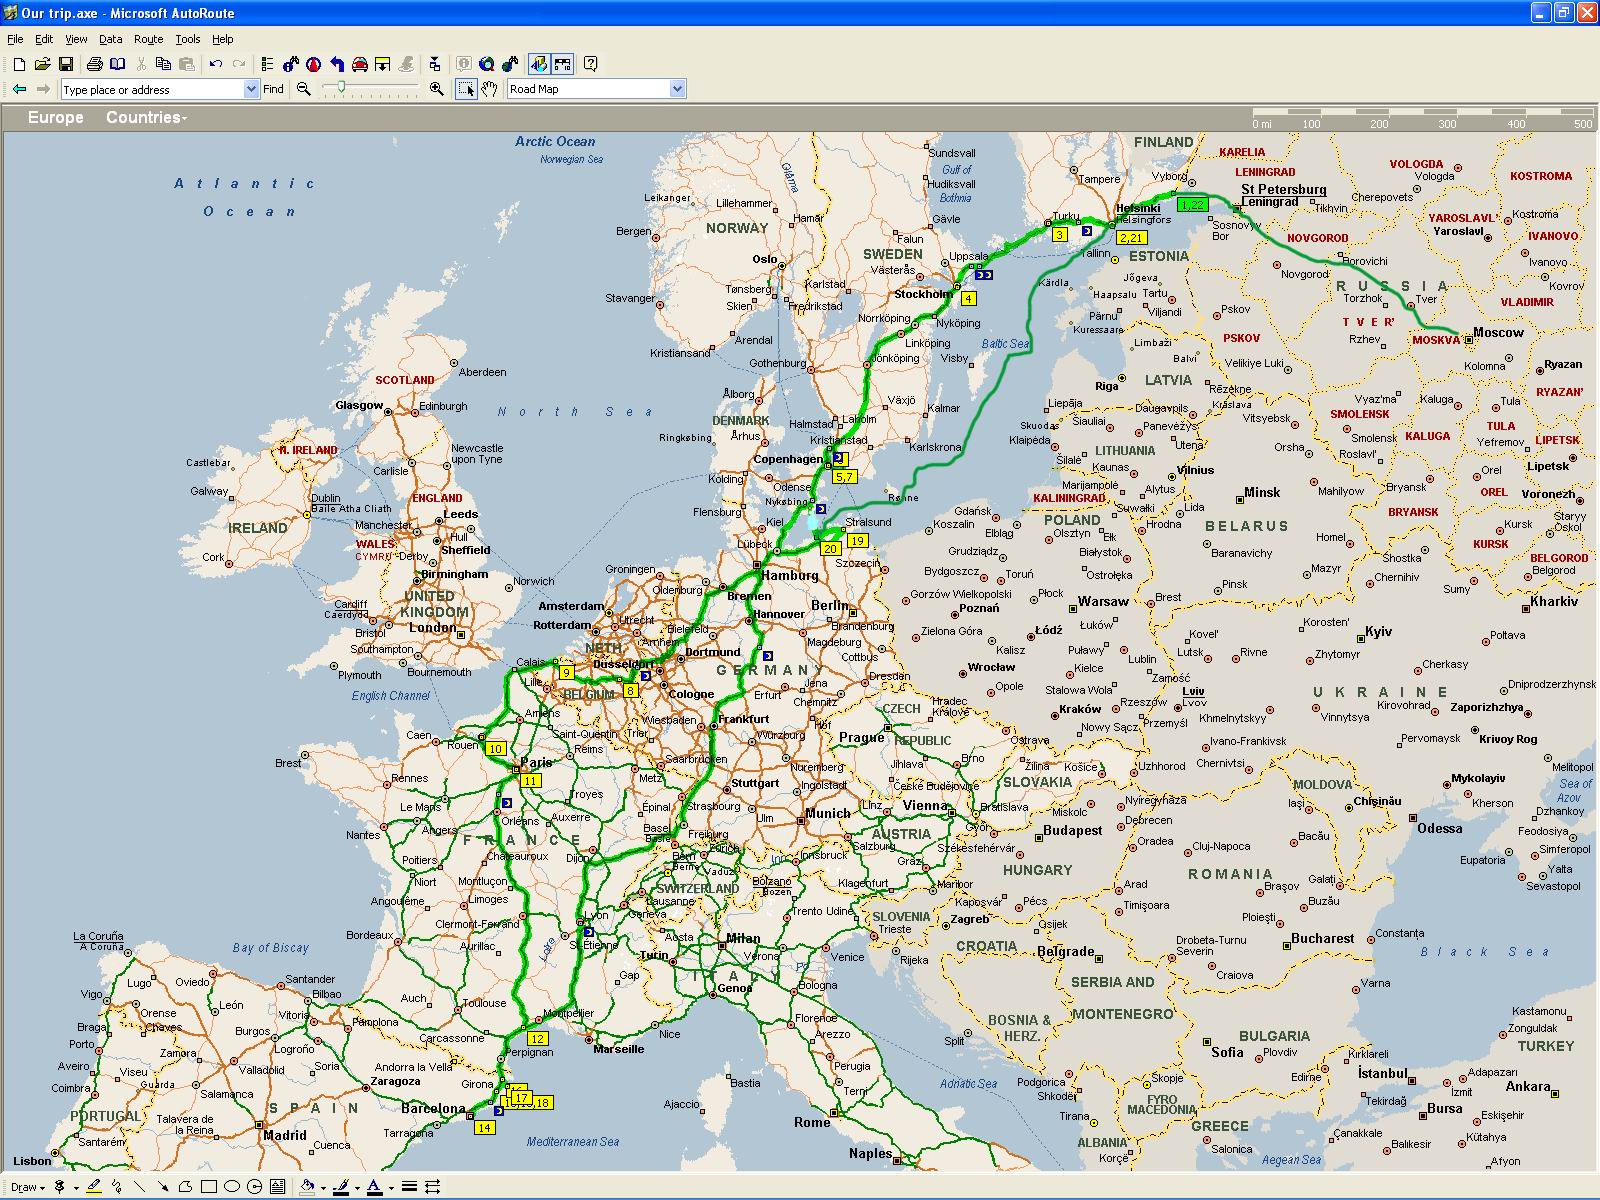The width and height of the screenshot is (1600, 1200).
Task: Toggle the Legend and Overview pane button
Action: [539, 64]
